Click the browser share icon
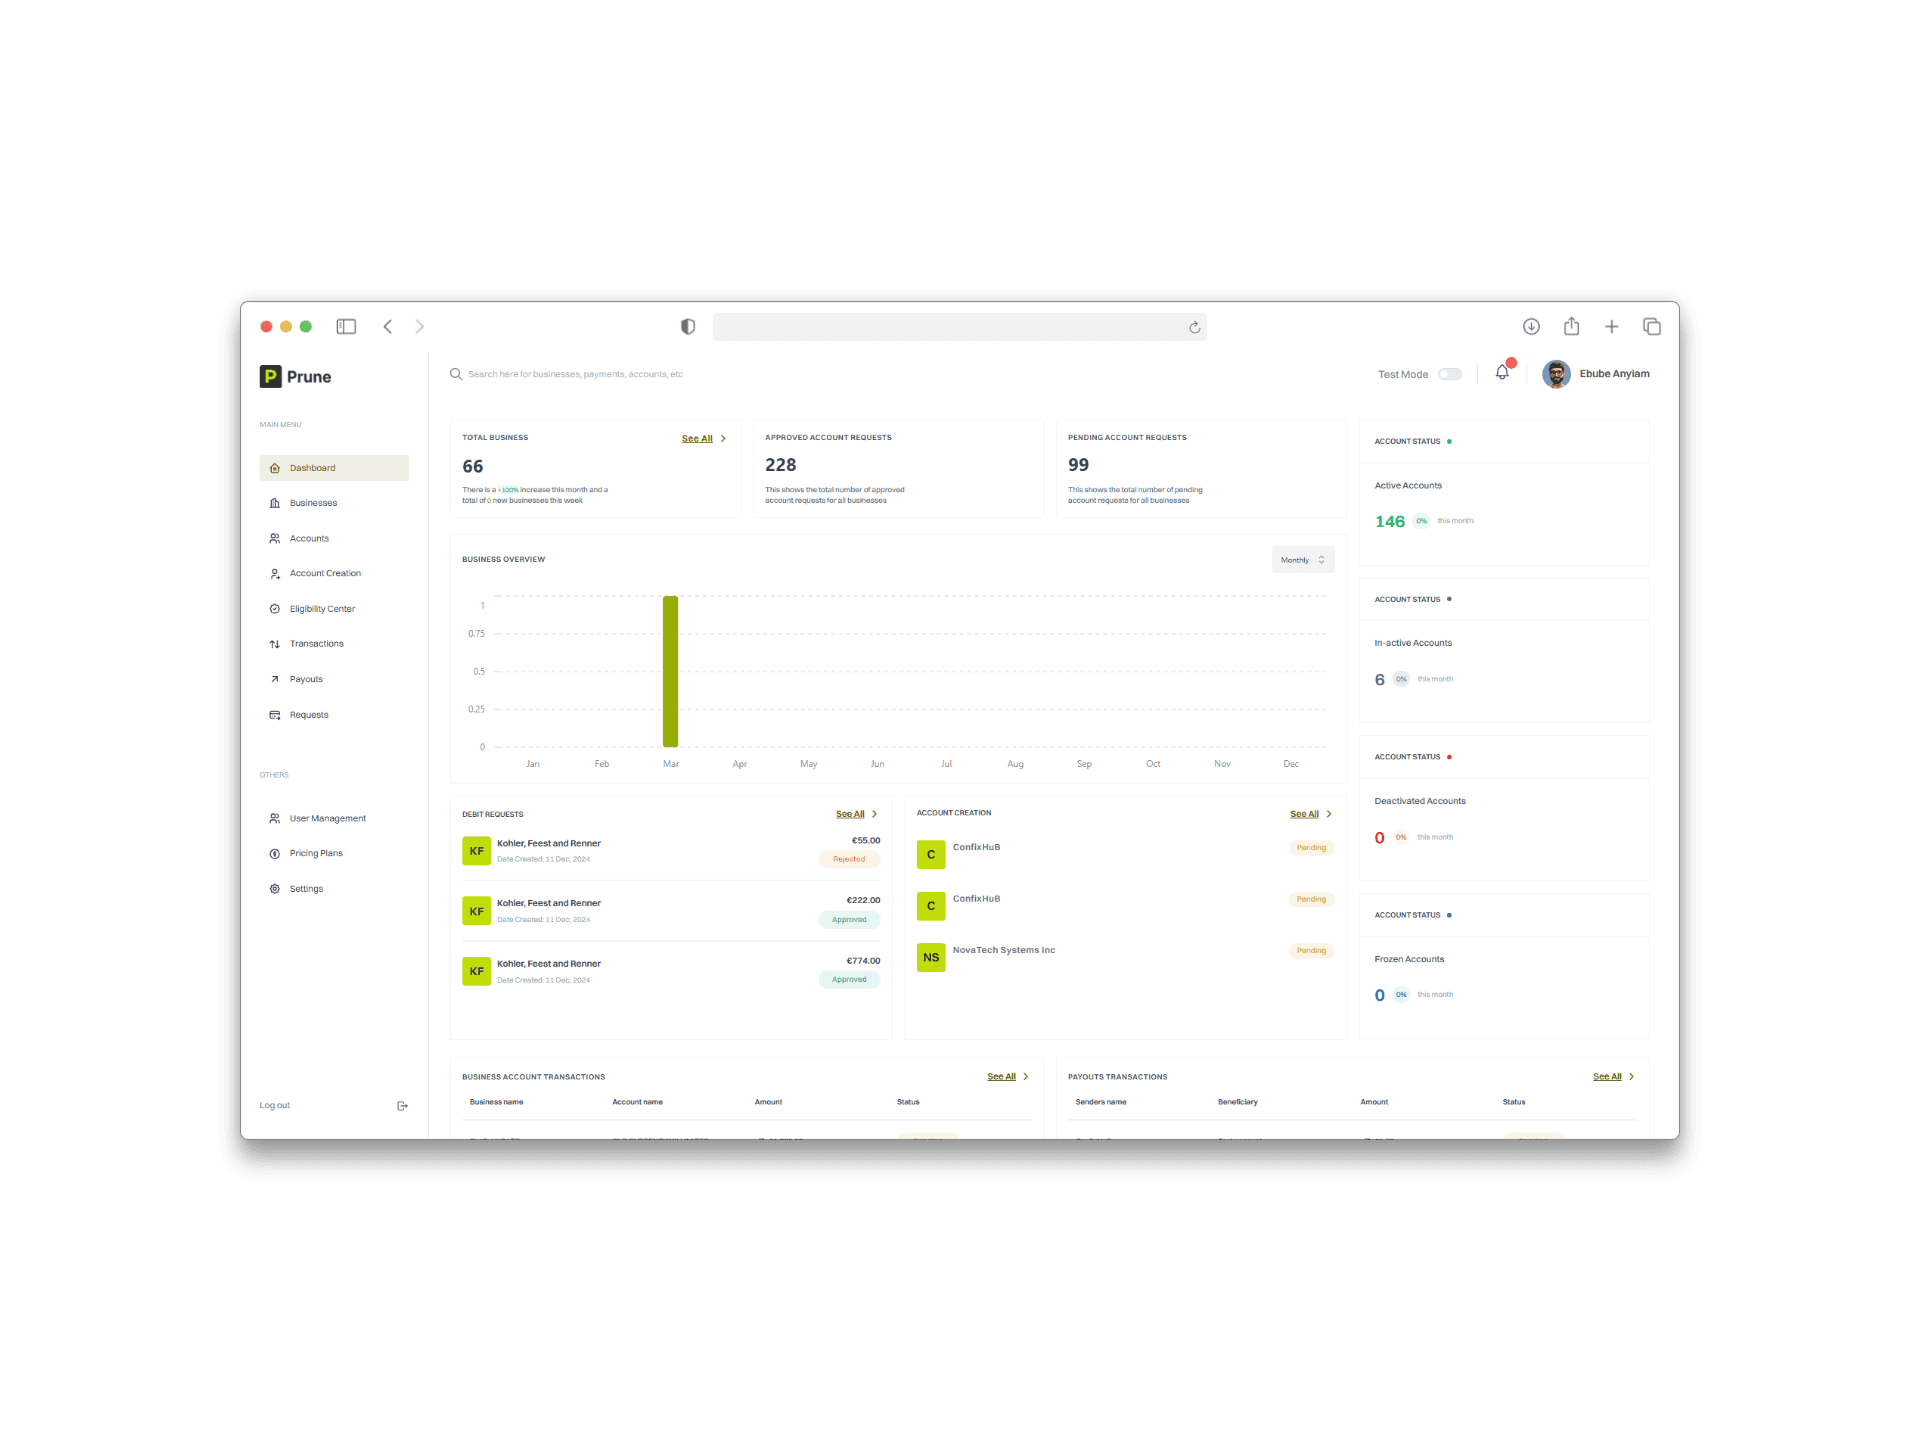Viewport: 1920px width, 1440px height. click(x=1571, y=326)
